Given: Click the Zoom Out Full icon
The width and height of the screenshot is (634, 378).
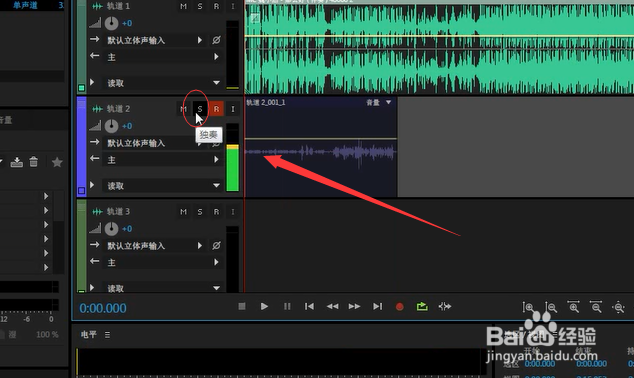Looking at the screenshot, I should click(x=619, y=307).
